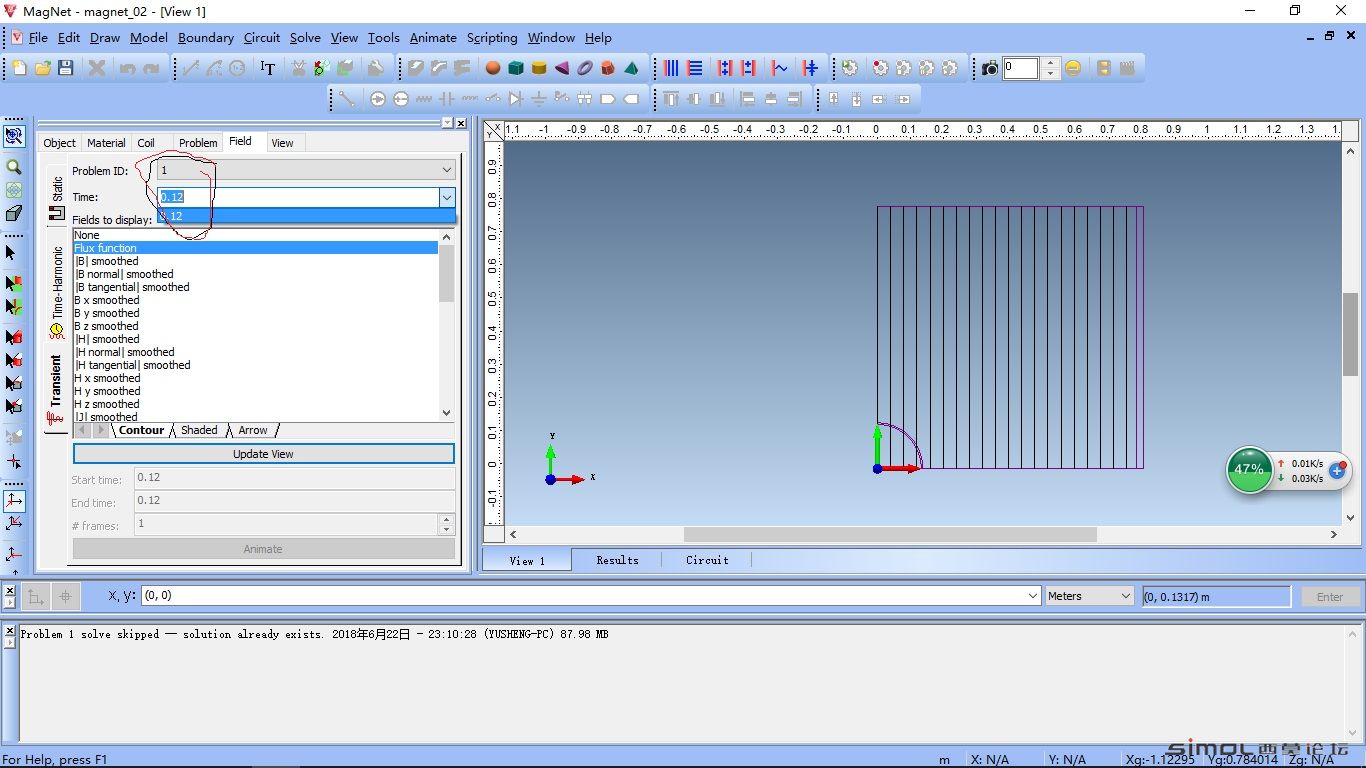The image size is (1366, 768).
Task: Insert the red polyhedron shape
Action: click(x=608, y=68)
